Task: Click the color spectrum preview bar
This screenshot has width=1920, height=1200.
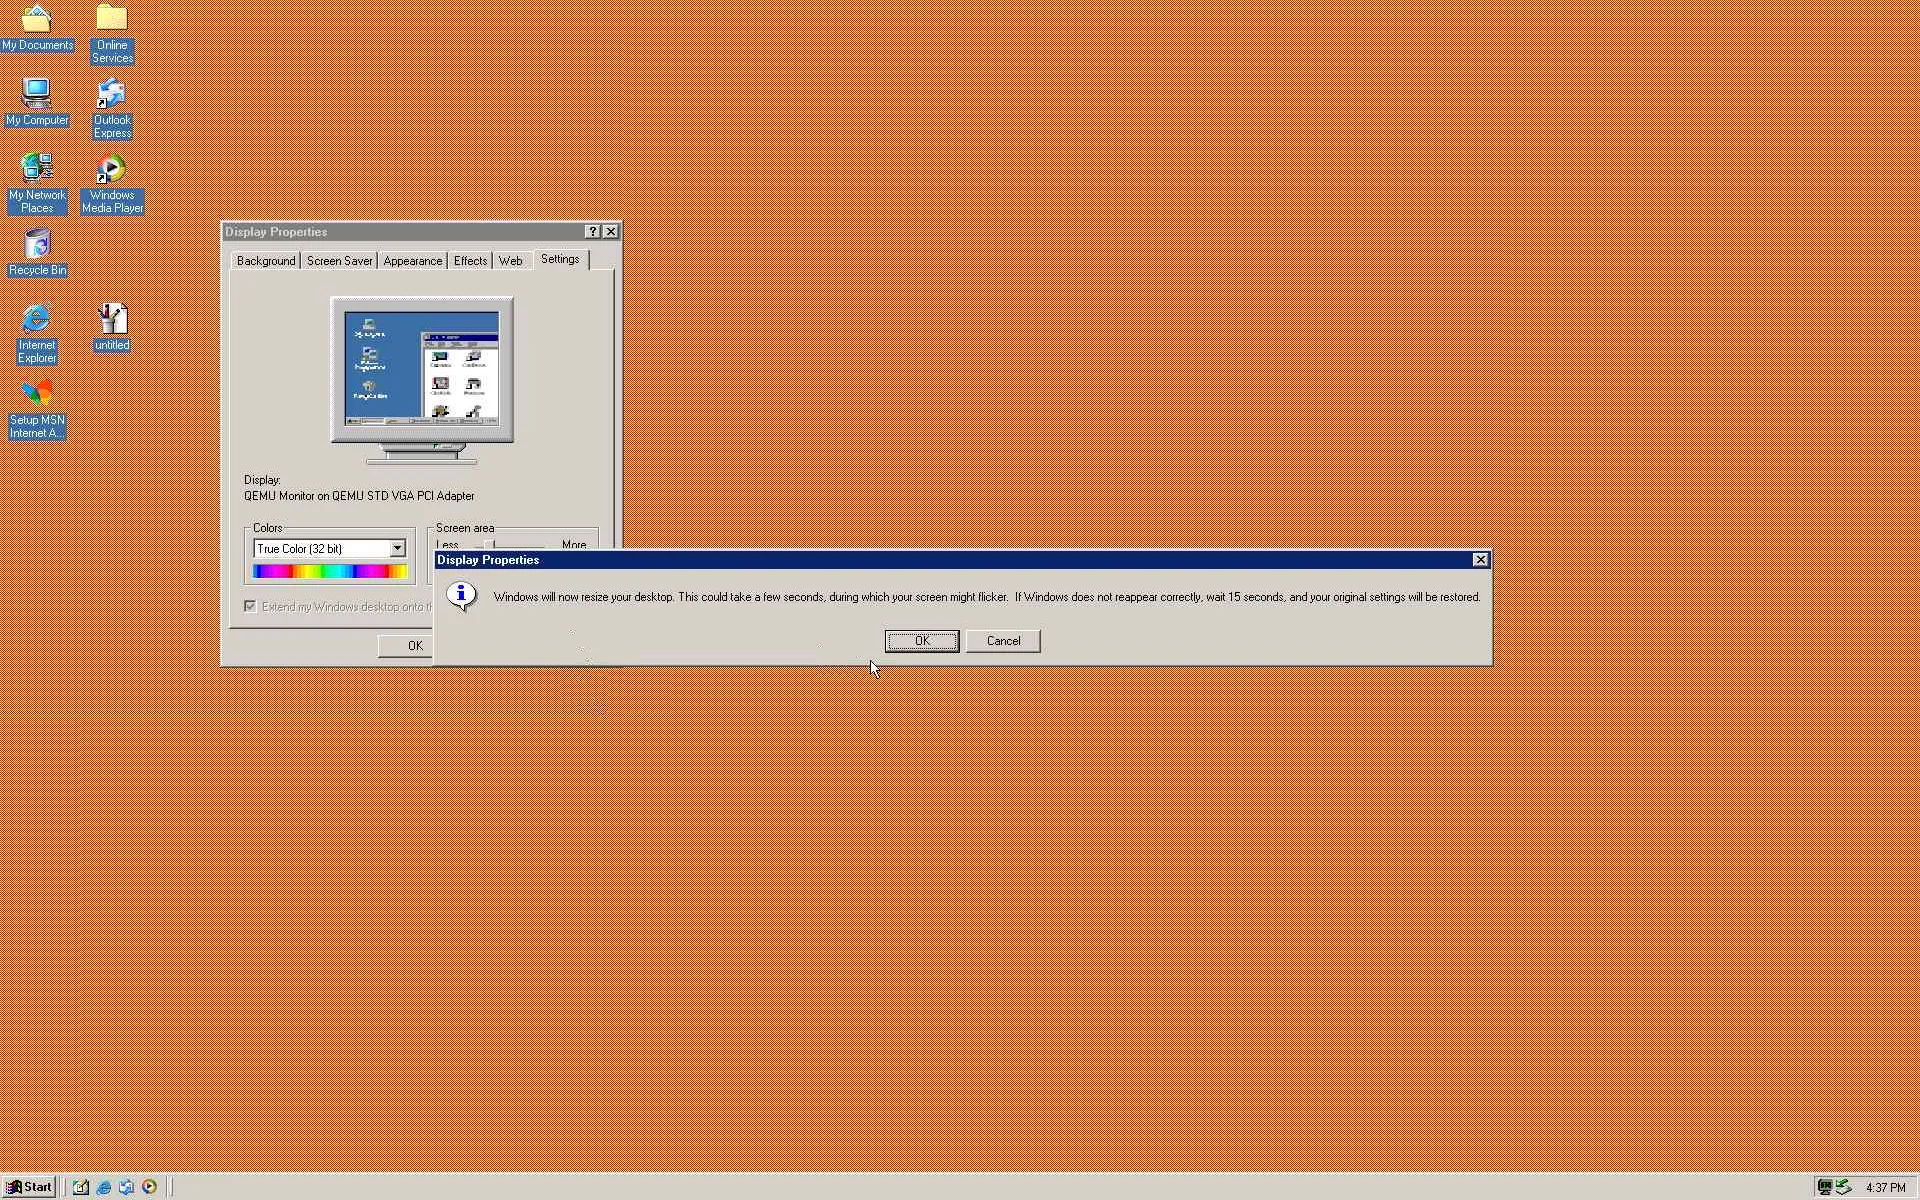Action: [x=329, y=571]
